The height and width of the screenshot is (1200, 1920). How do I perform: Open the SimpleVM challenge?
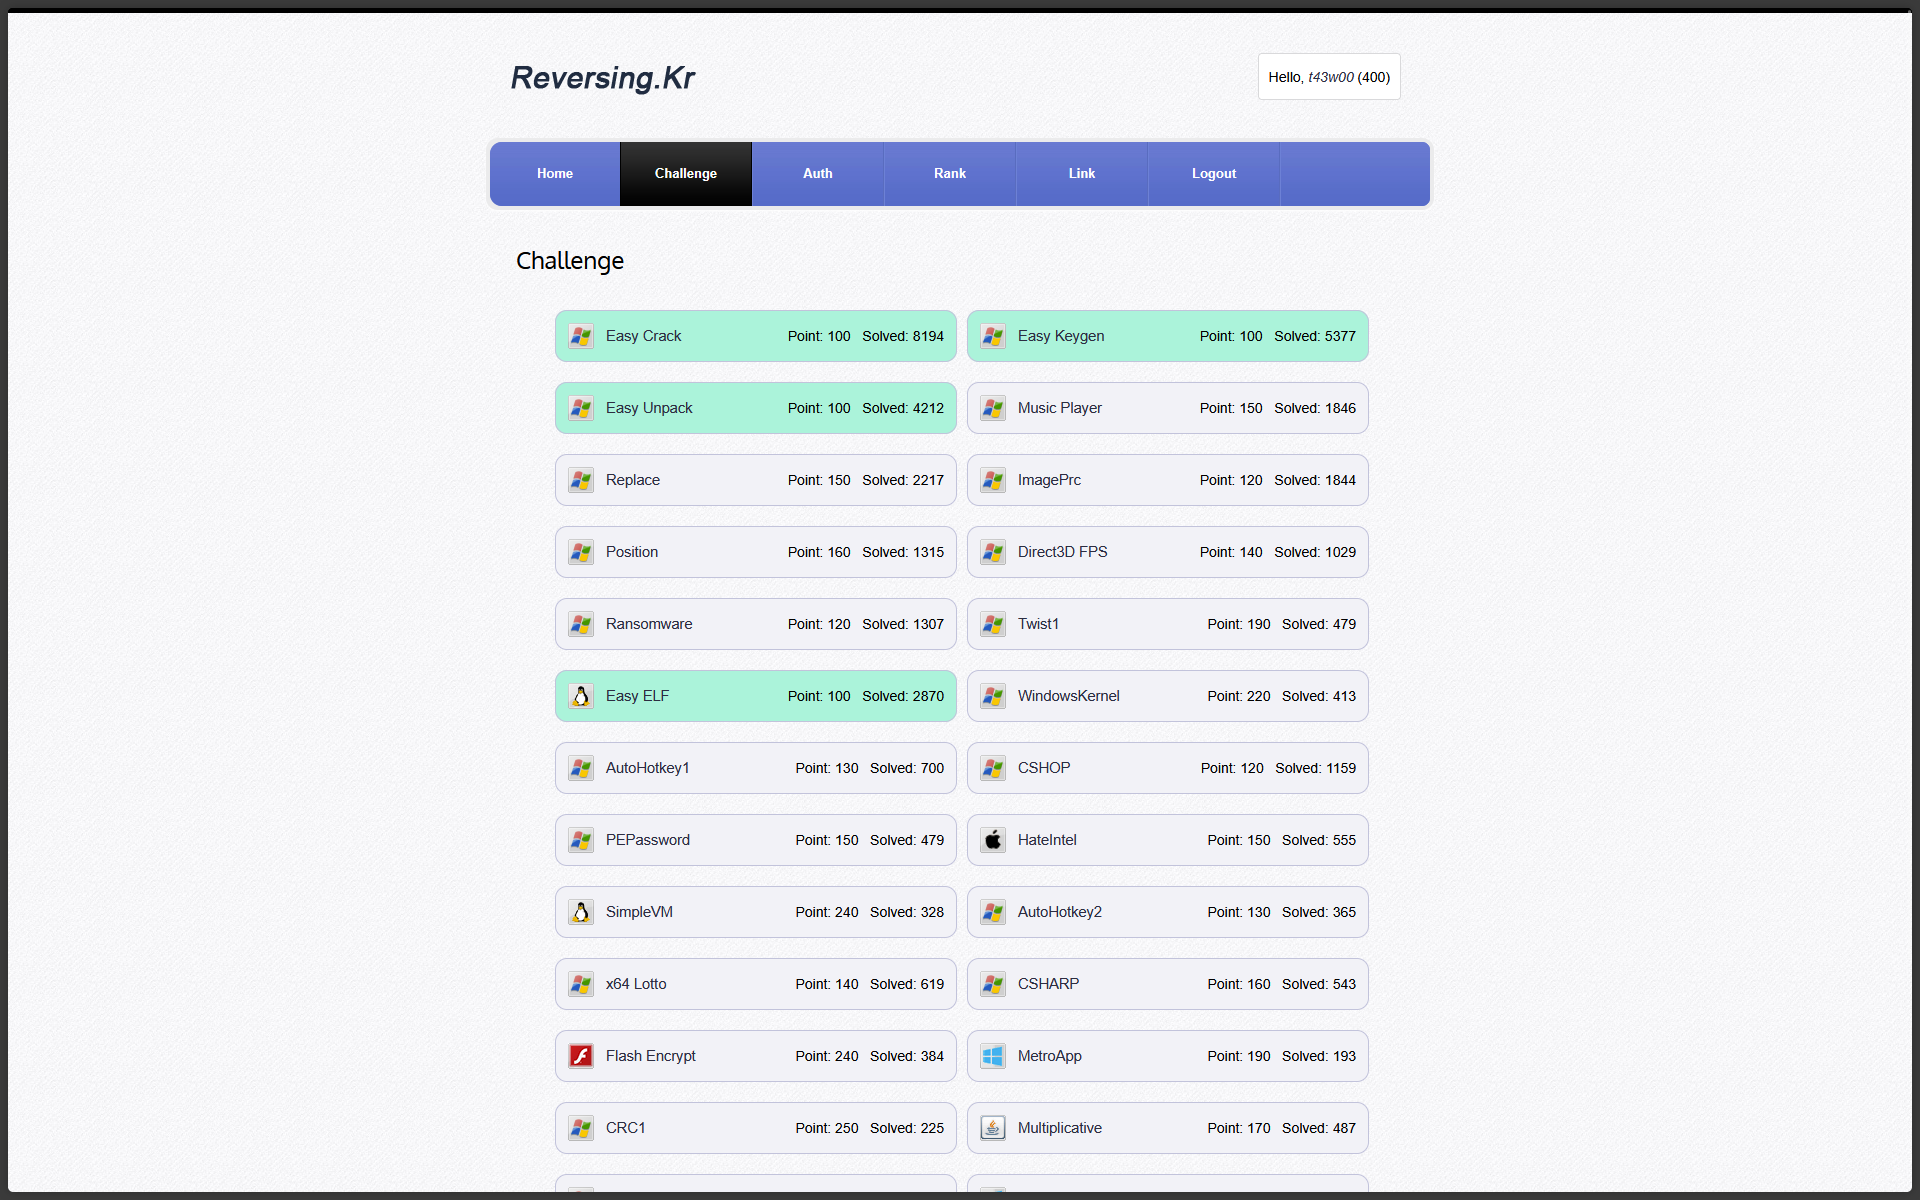(x=756, y=912)
